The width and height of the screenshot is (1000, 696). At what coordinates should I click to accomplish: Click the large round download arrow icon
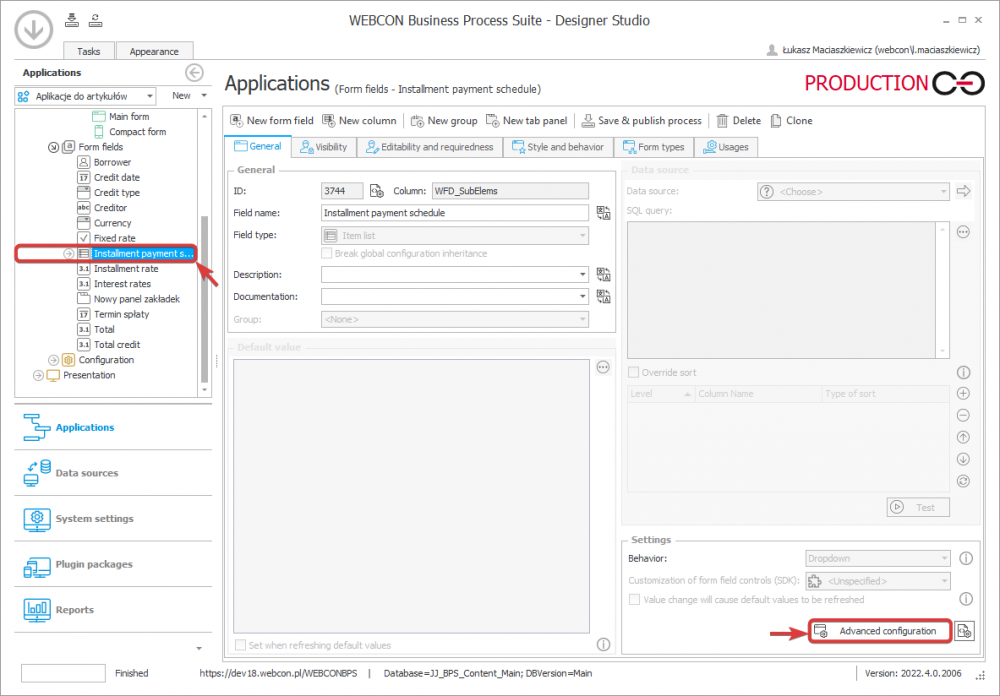[33, 29]
